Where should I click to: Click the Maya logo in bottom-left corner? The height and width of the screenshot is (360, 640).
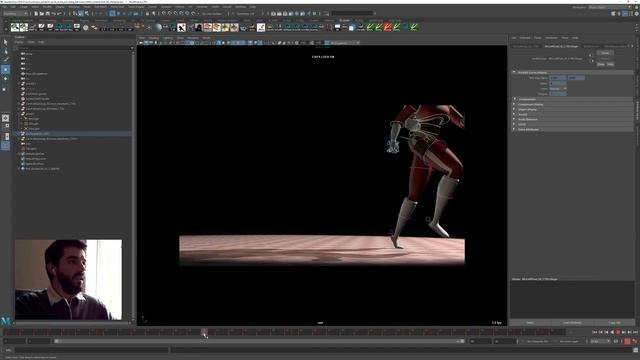tap(6, 321)
